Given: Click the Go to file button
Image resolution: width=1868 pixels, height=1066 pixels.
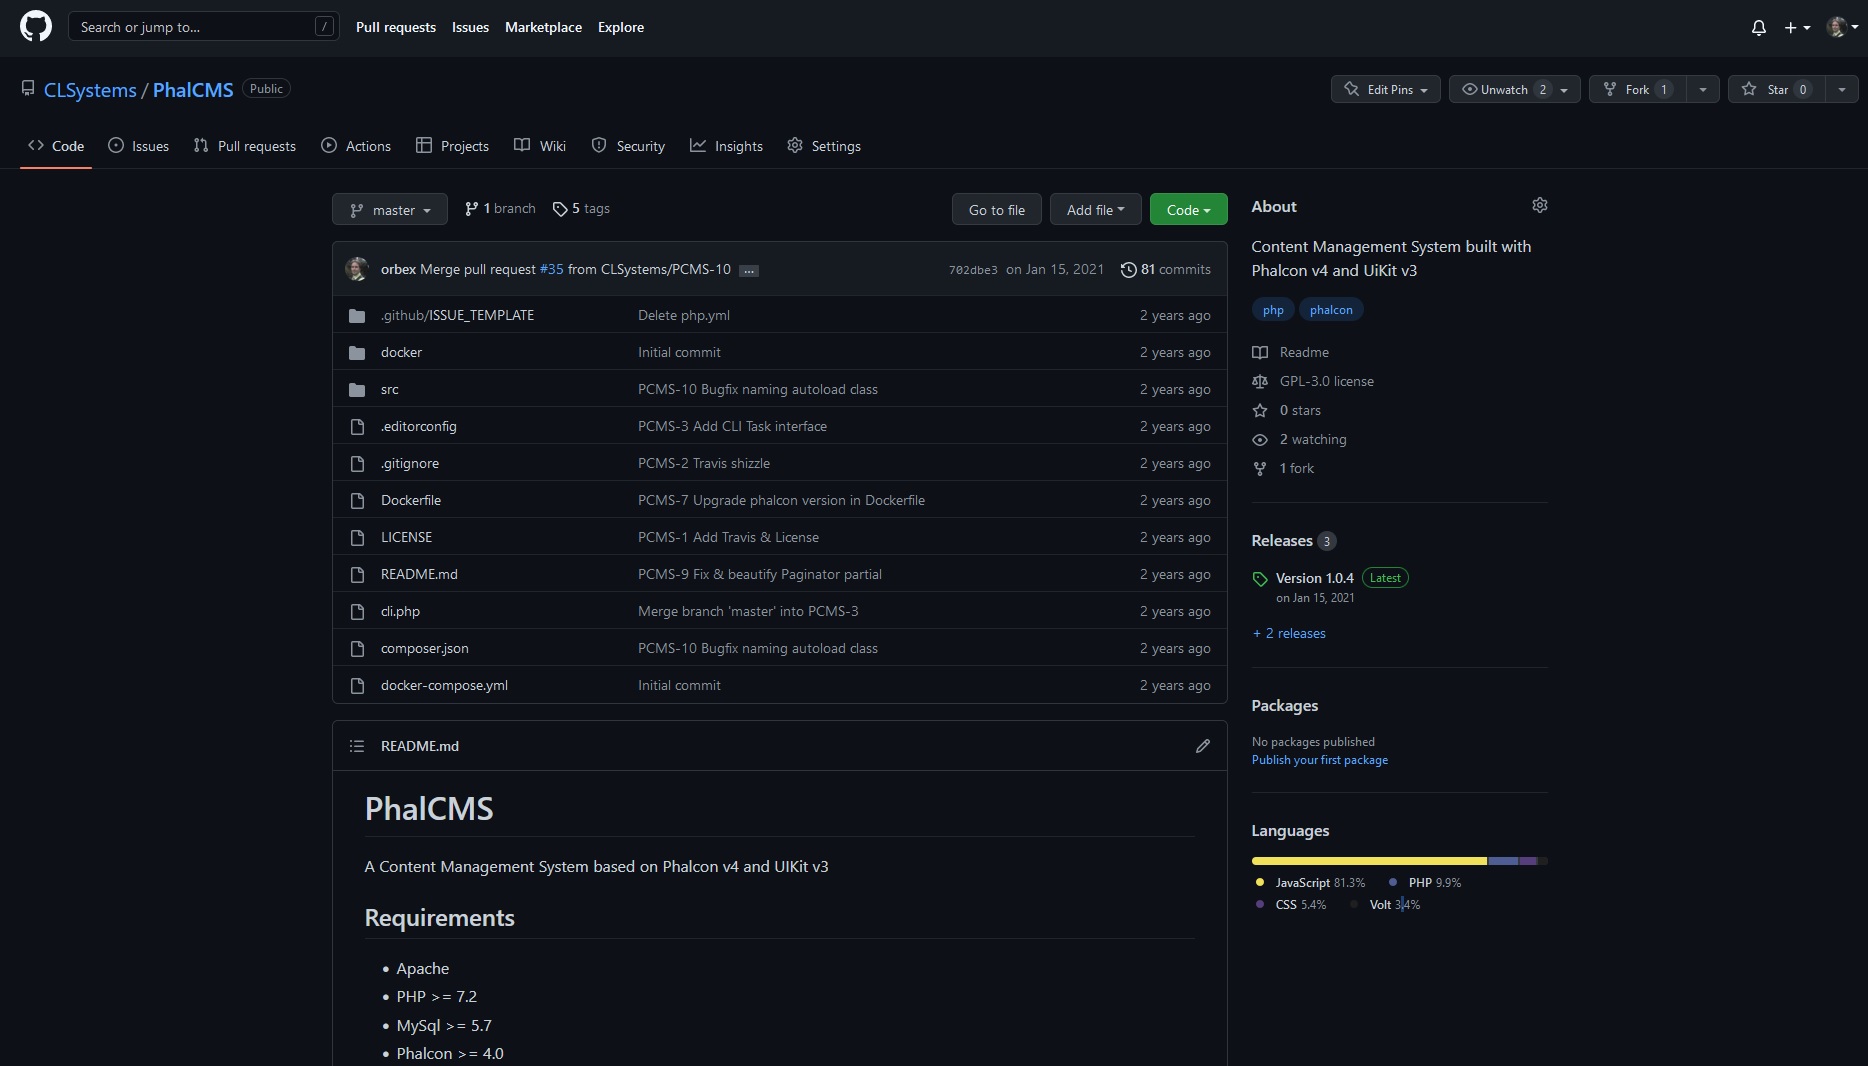Looking at the screenshot, I should click(x=997, y=210).
